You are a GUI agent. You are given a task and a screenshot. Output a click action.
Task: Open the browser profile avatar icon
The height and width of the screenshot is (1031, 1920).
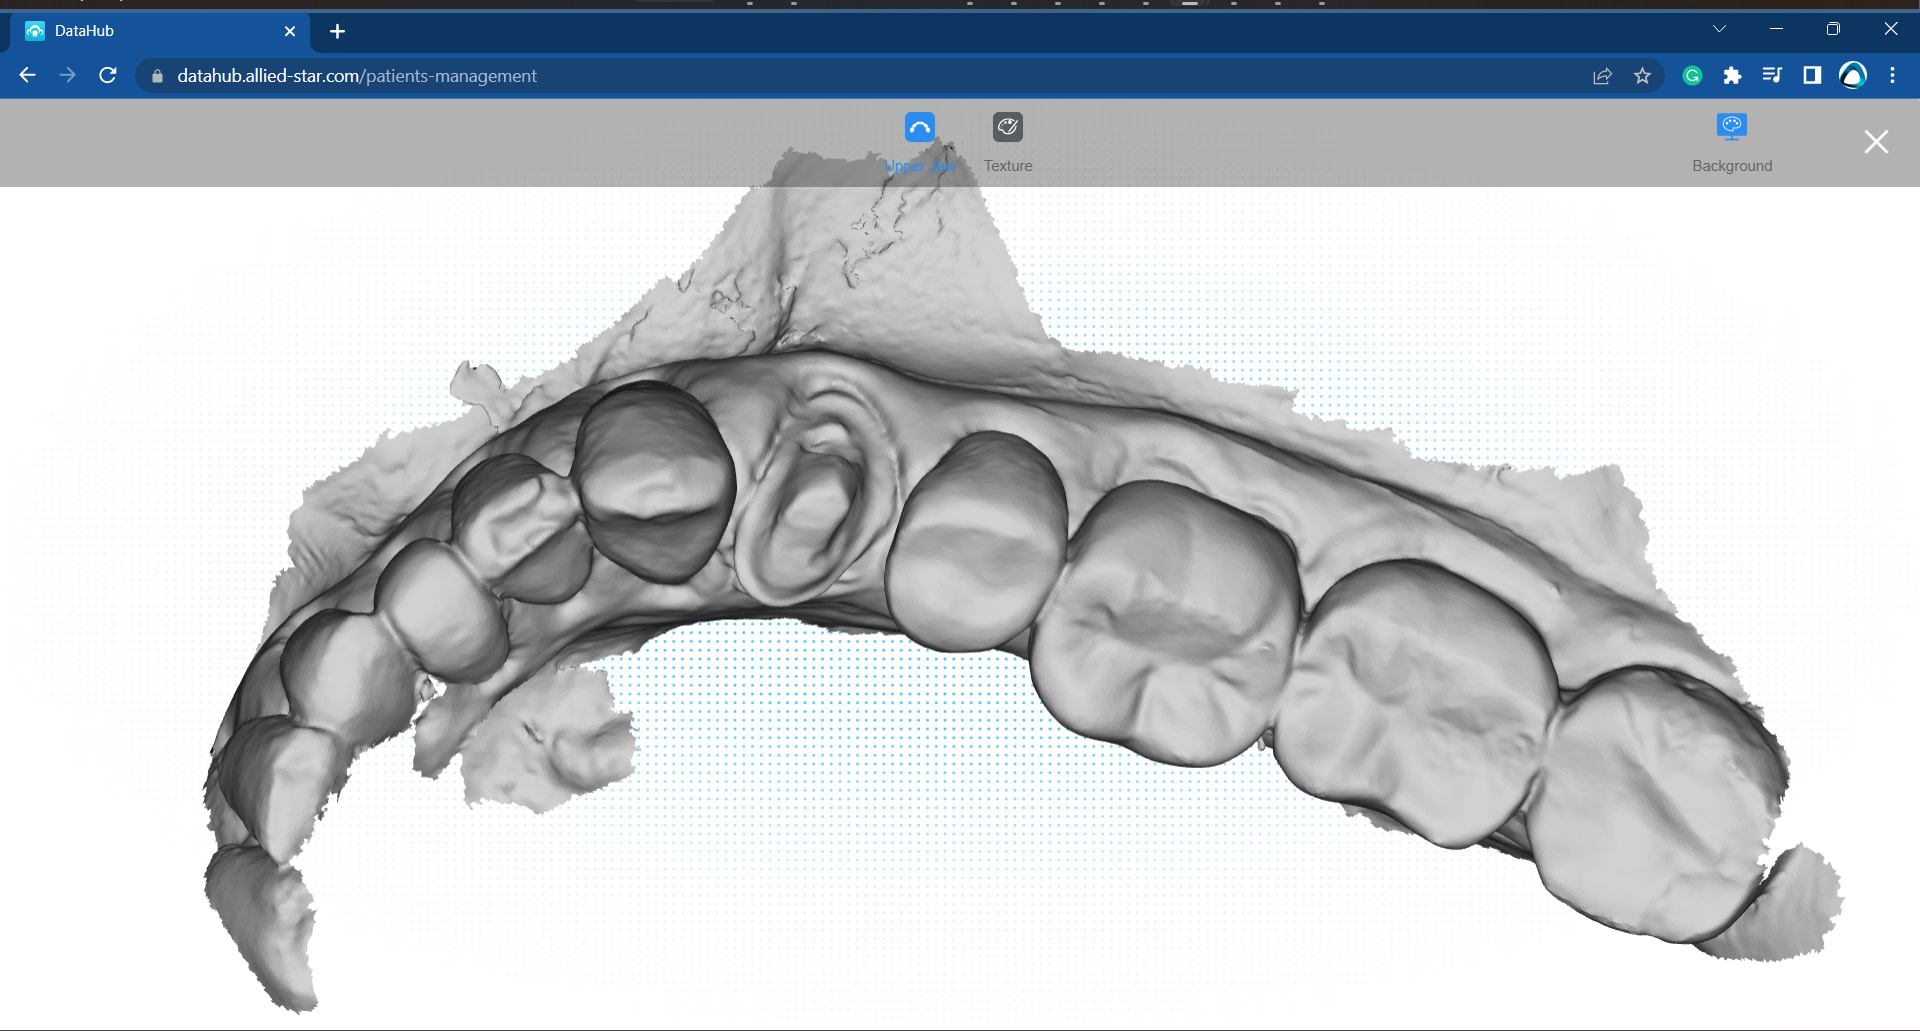pos(1852,75)
